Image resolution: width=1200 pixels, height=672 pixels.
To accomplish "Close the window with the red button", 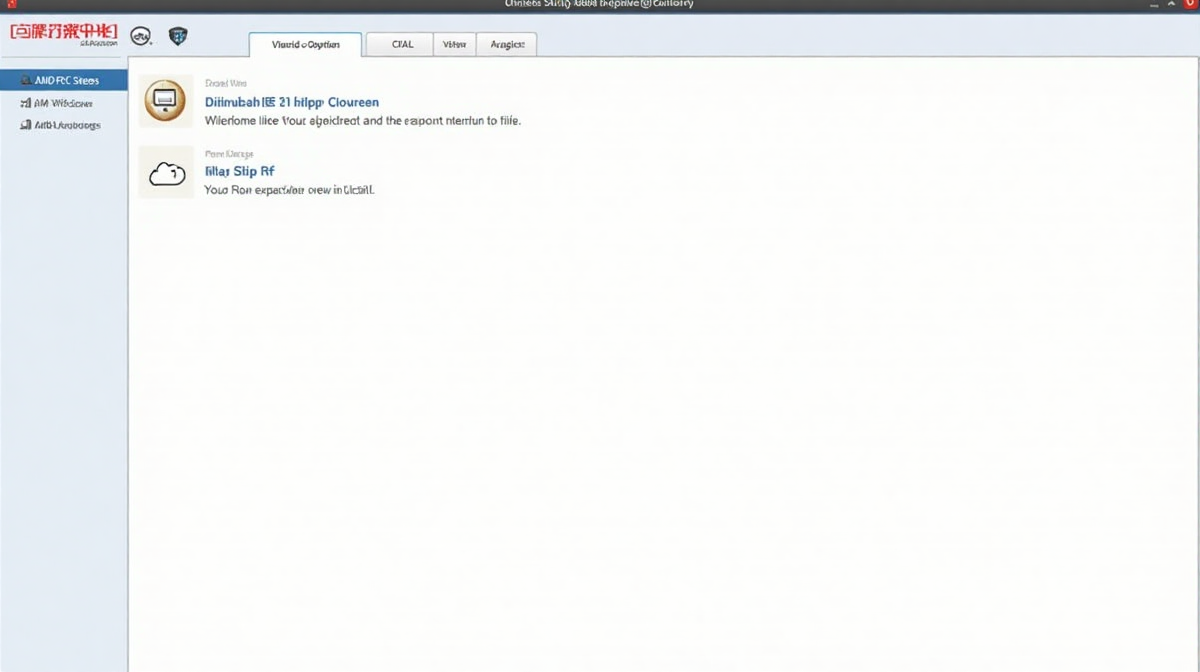I will pos(1190,5).
